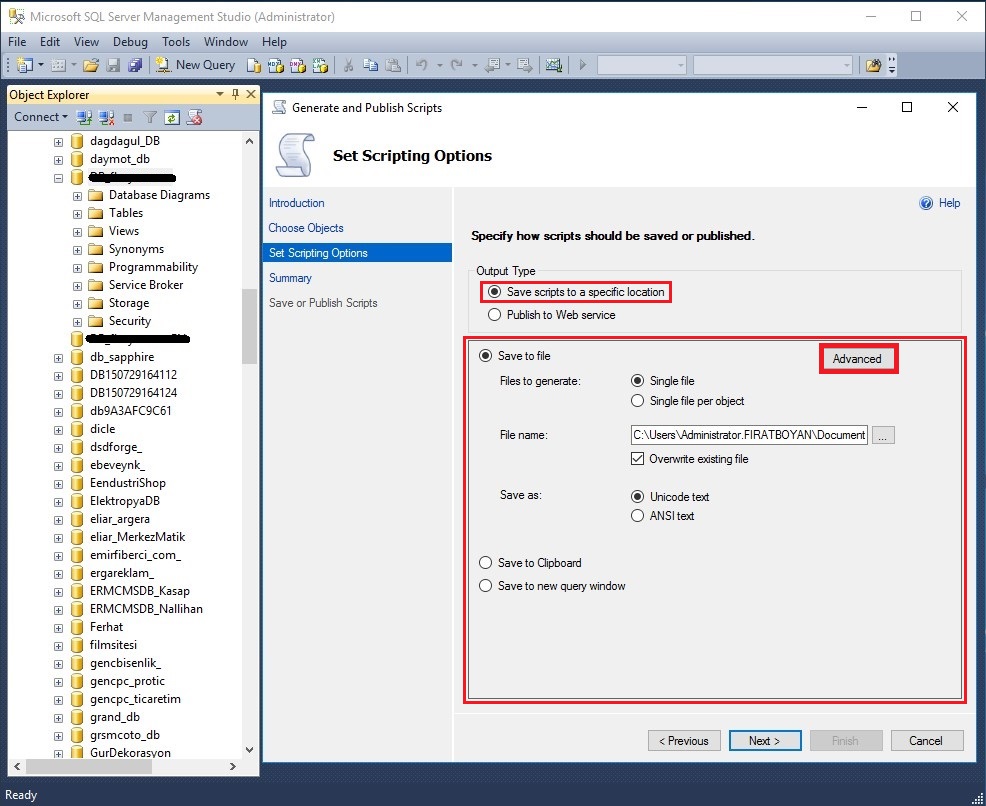Refresh the Object Explorer tree
986x806 pixels.
tap(171, 117)
